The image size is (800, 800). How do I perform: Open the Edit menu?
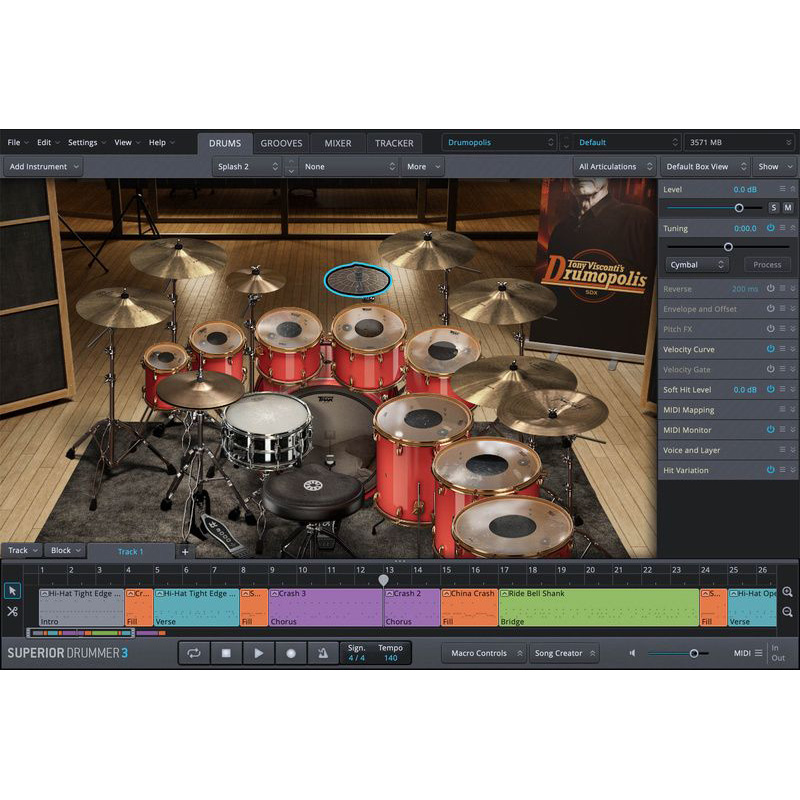47,142
